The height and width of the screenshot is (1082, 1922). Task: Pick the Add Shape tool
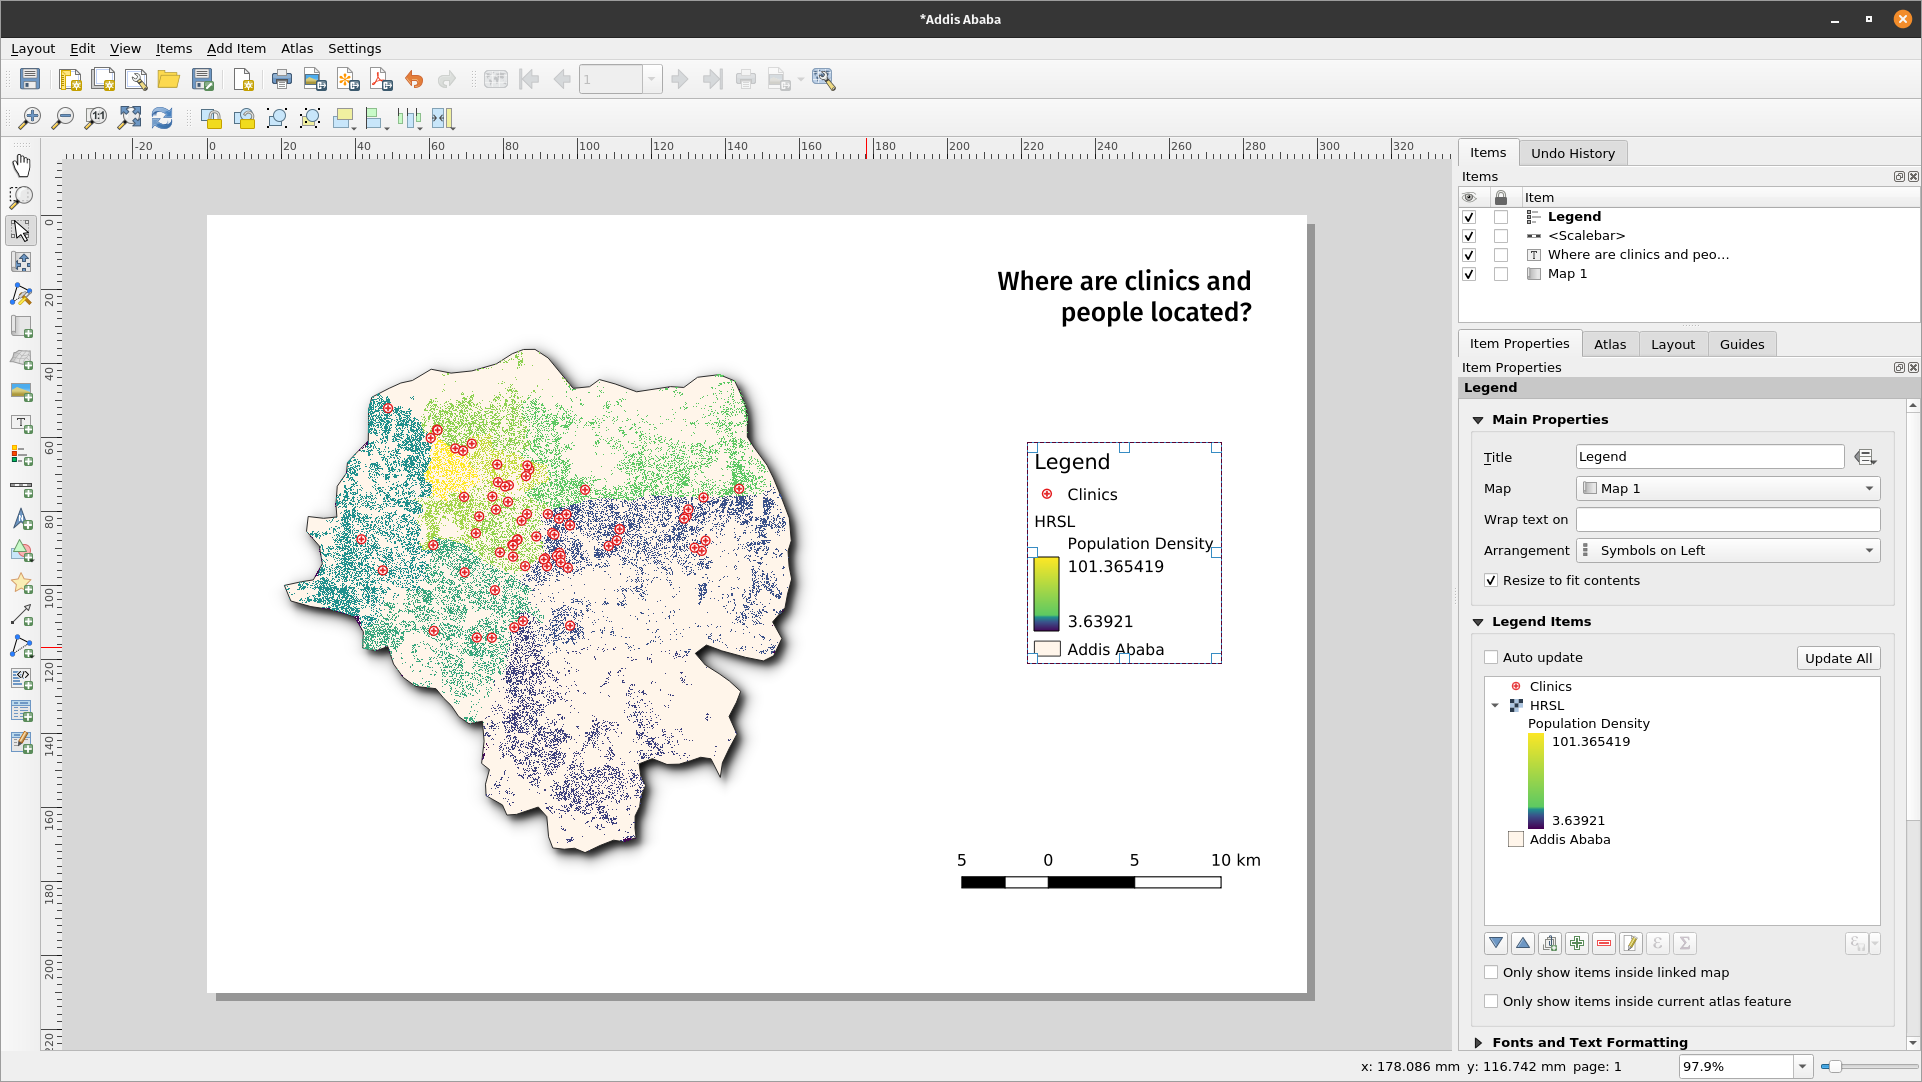pos(21,552)
